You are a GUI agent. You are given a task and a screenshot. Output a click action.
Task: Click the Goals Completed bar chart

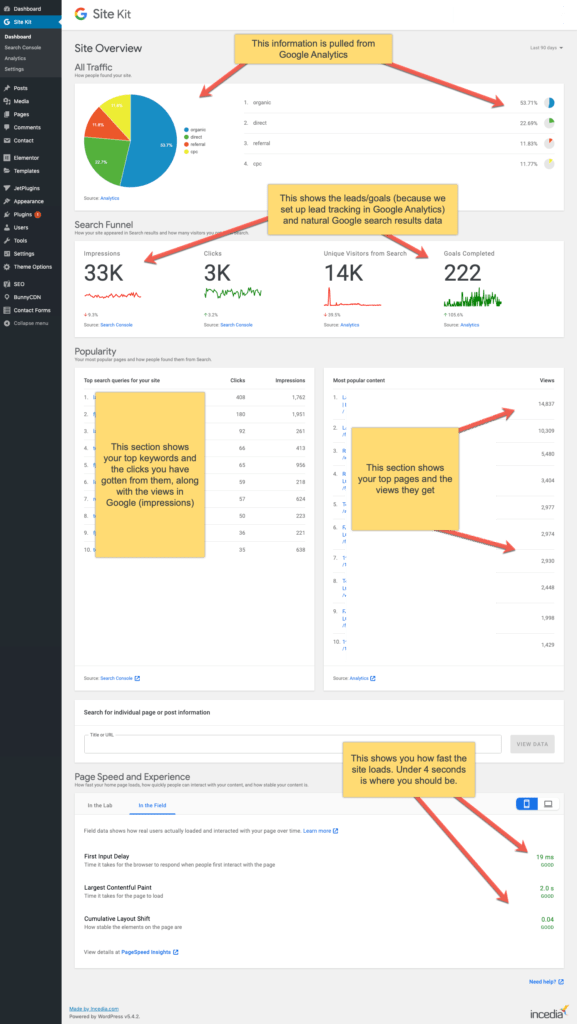[x=473, y=296]
